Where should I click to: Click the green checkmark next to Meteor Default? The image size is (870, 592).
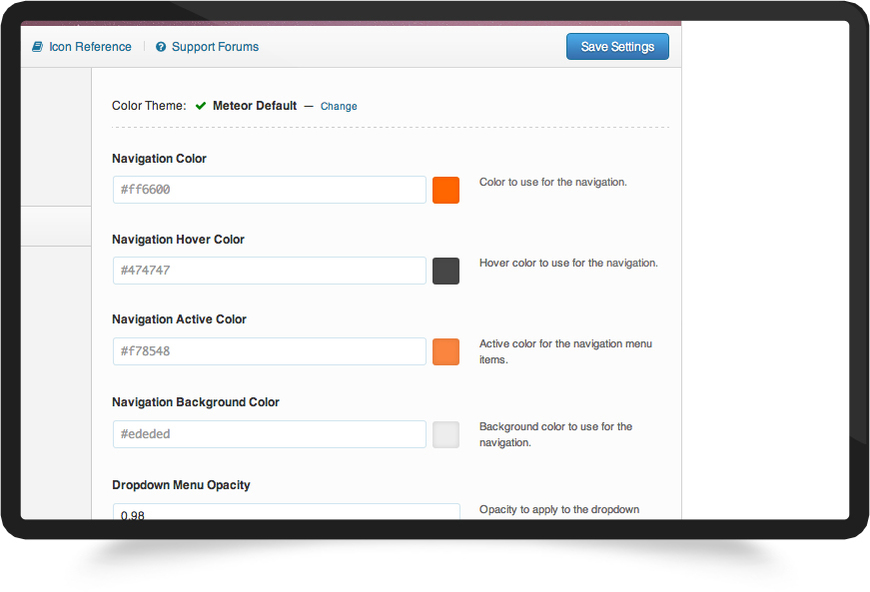coord(201,105)
